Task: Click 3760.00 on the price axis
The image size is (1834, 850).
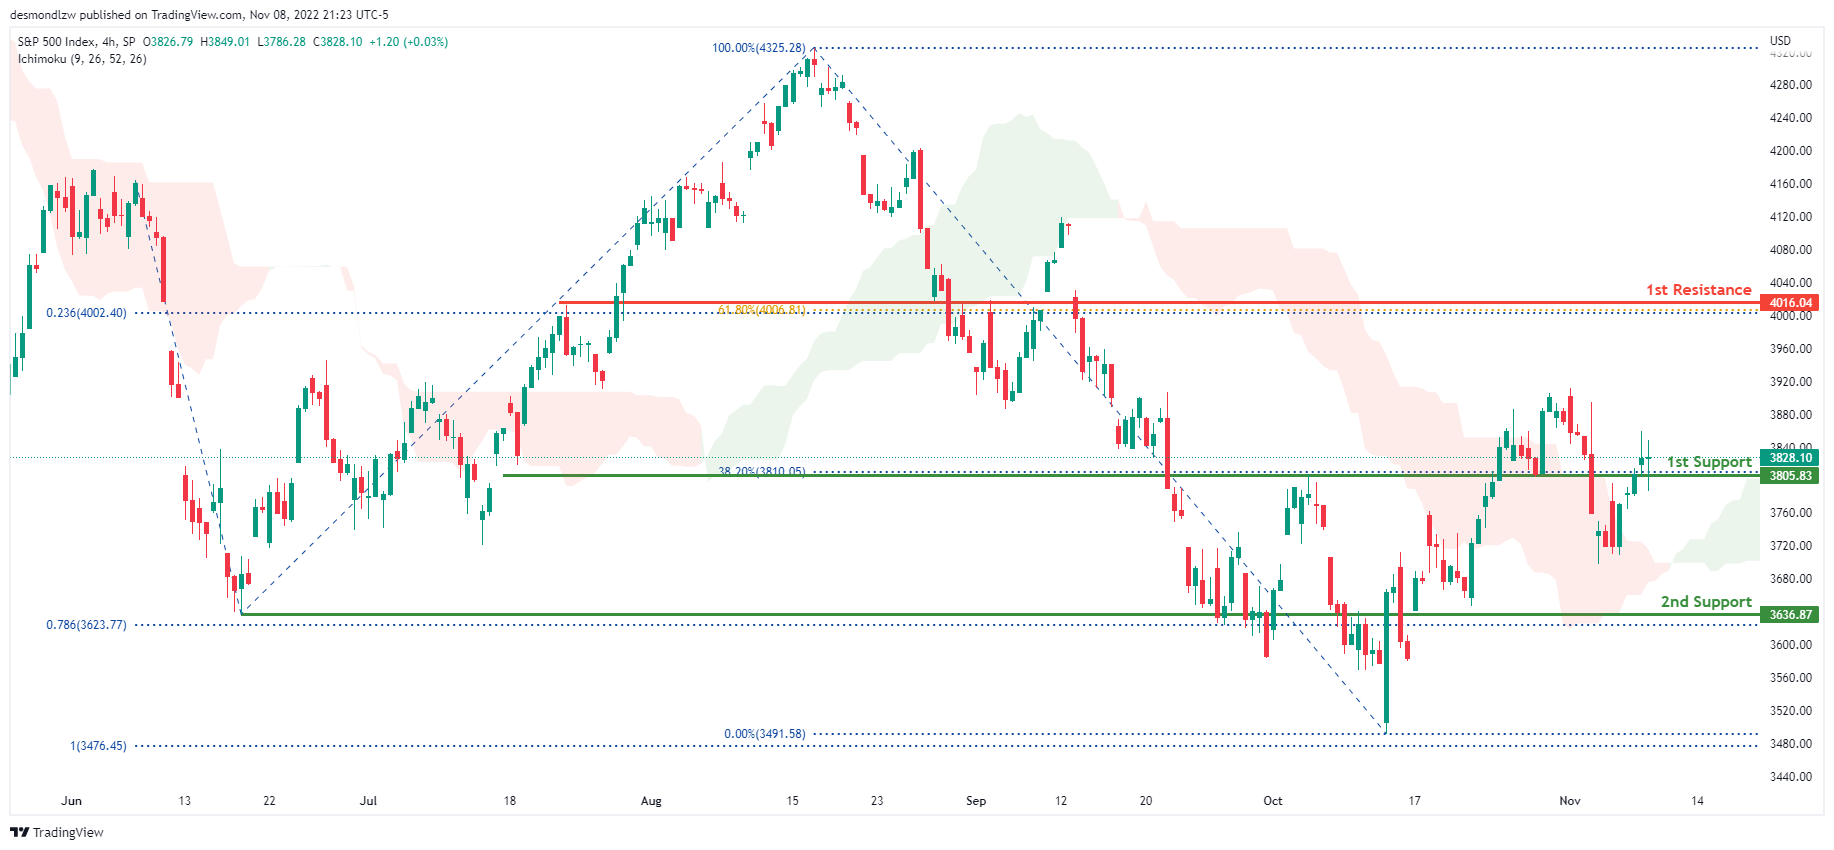Action: (x=1791, y=513)
